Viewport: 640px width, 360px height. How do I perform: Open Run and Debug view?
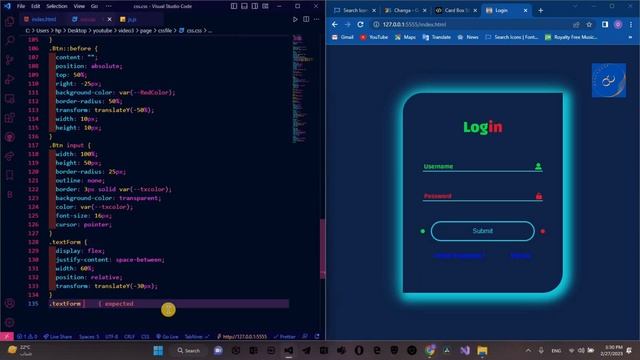pyautogui.click(x=9, y=79)
